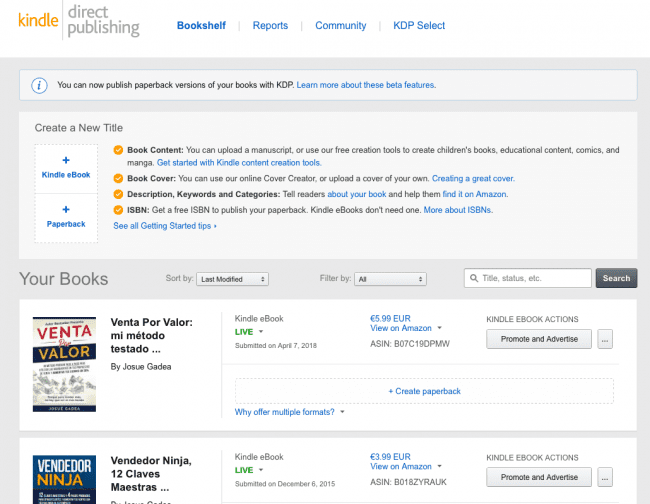Open the KDP Select tab
The height and width of the screenshot is (504, 650).
pos(419,26)
